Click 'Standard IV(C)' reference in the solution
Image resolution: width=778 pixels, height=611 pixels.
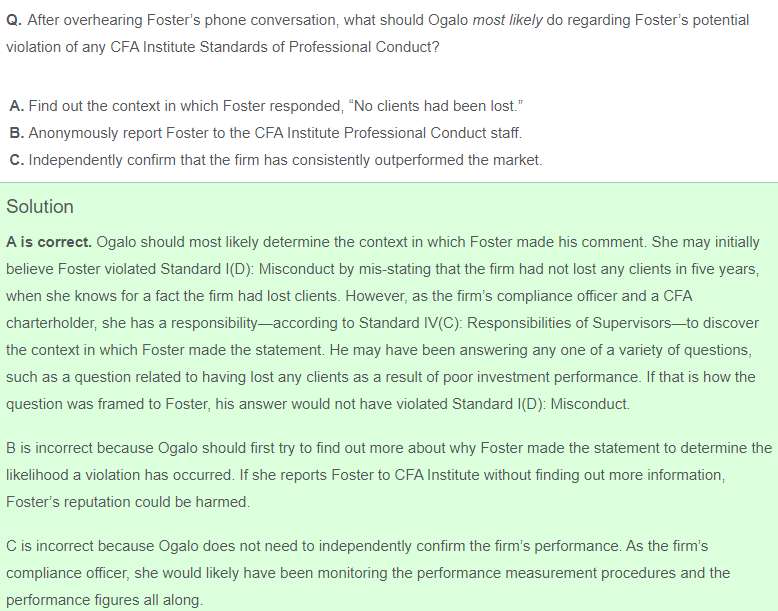coord(410,323)
